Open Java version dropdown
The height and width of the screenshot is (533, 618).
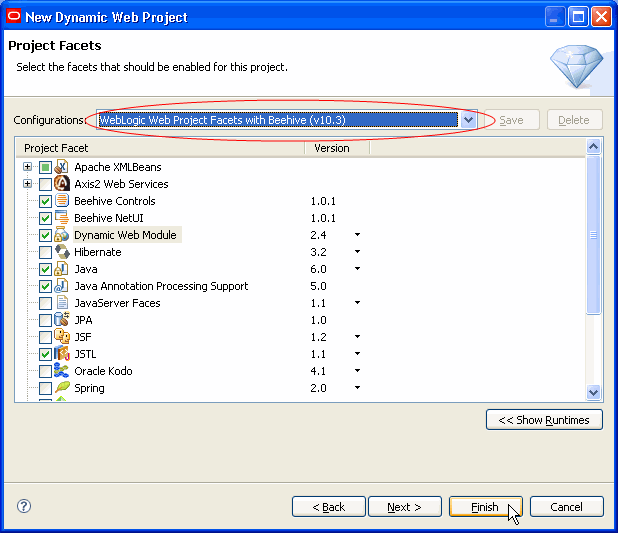357,268
